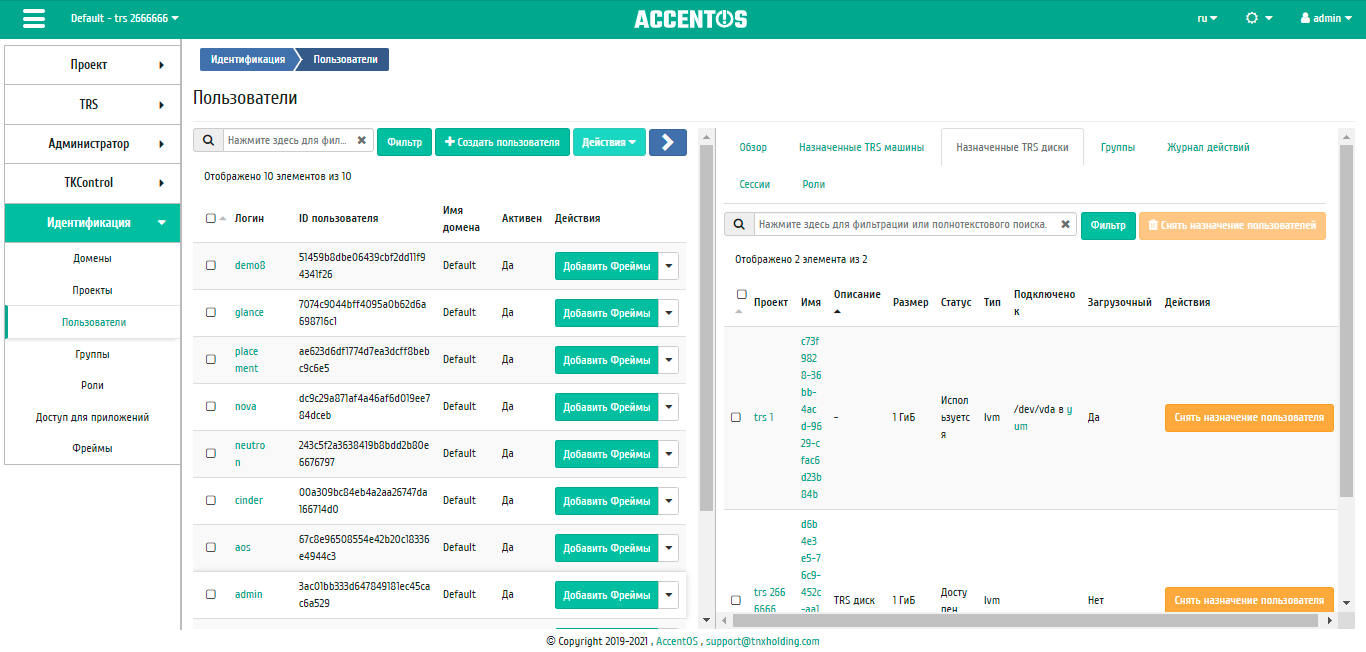The image size is (1366, 652).
Task: Expand action dropdown arrow for glance user
Action: tap(669, 313)
